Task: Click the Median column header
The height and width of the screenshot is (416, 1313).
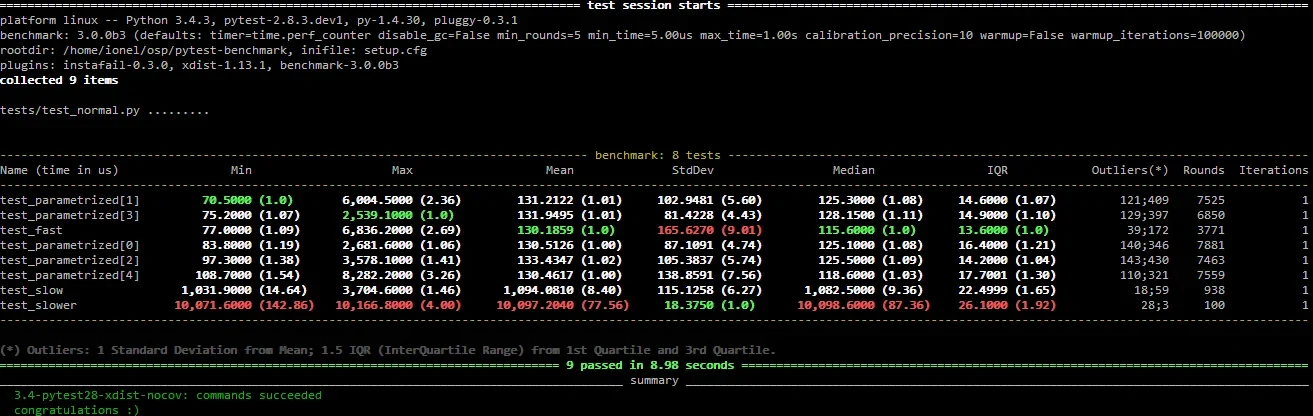Action: [853, 170]
